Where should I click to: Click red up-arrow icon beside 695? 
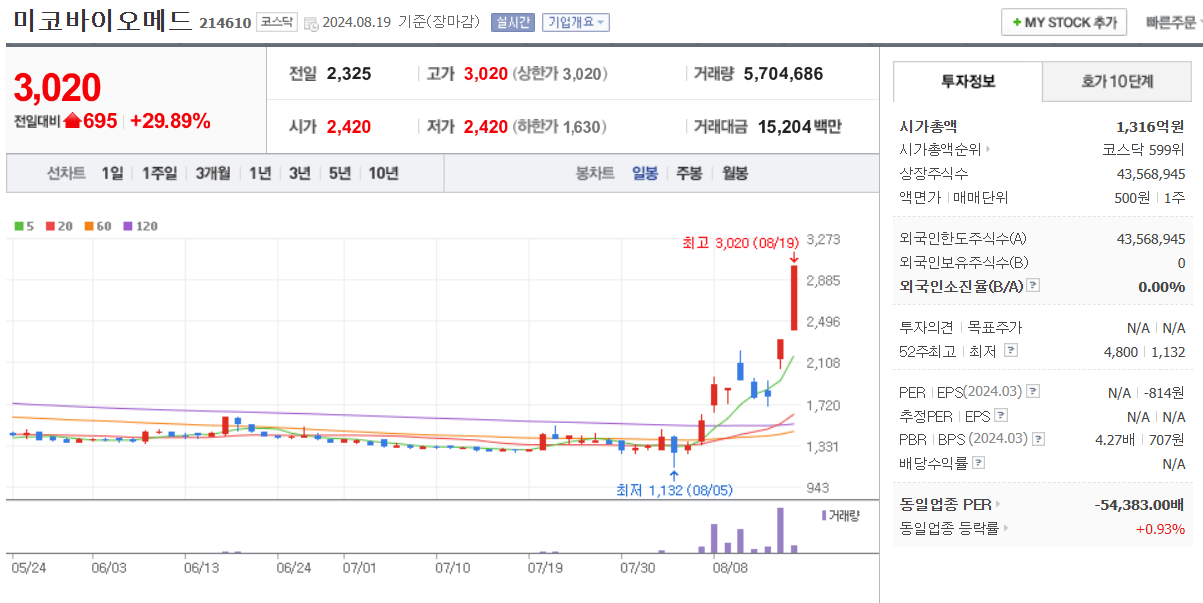tap(72, 122)
